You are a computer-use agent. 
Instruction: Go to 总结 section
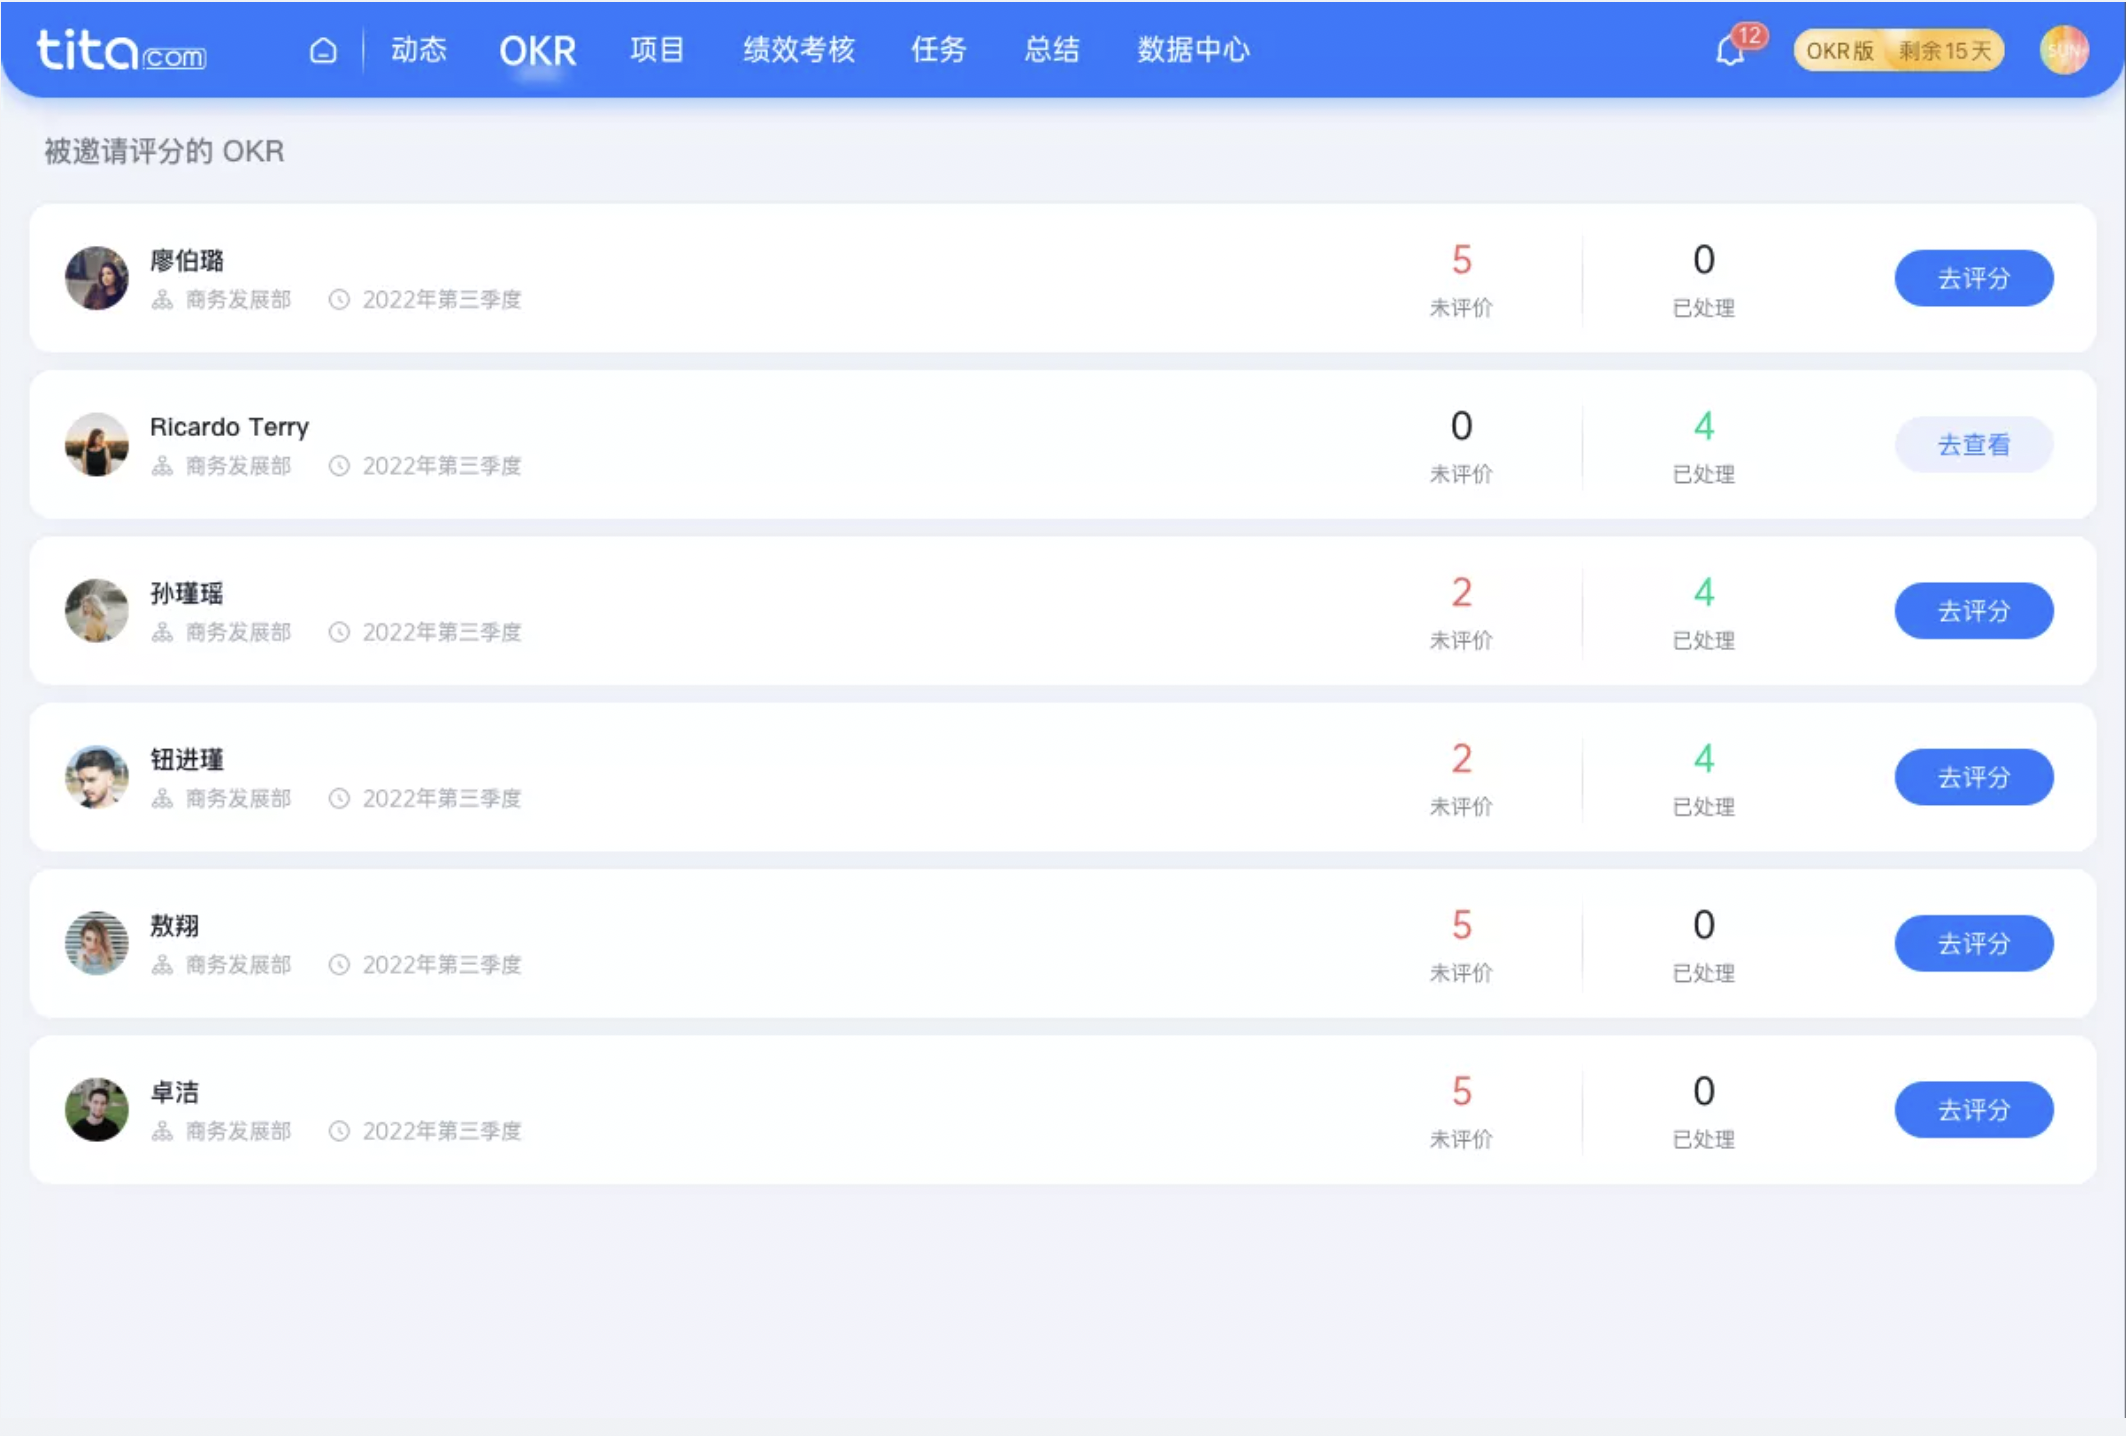click(x=1052, y=50)
